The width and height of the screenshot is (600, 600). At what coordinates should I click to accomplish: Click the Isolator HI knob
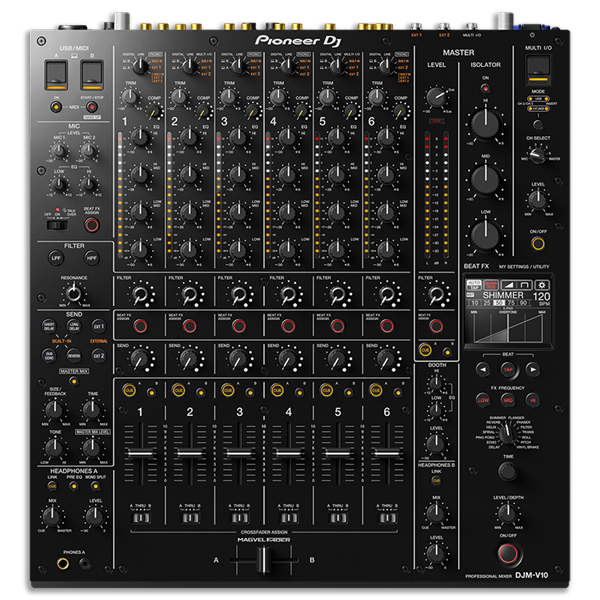click(486, 124)
